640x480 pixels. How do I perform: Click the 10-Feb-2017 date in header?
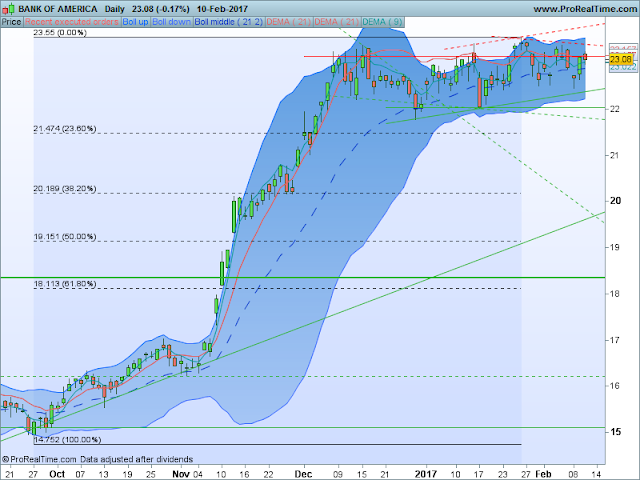(x=222, y=9)
